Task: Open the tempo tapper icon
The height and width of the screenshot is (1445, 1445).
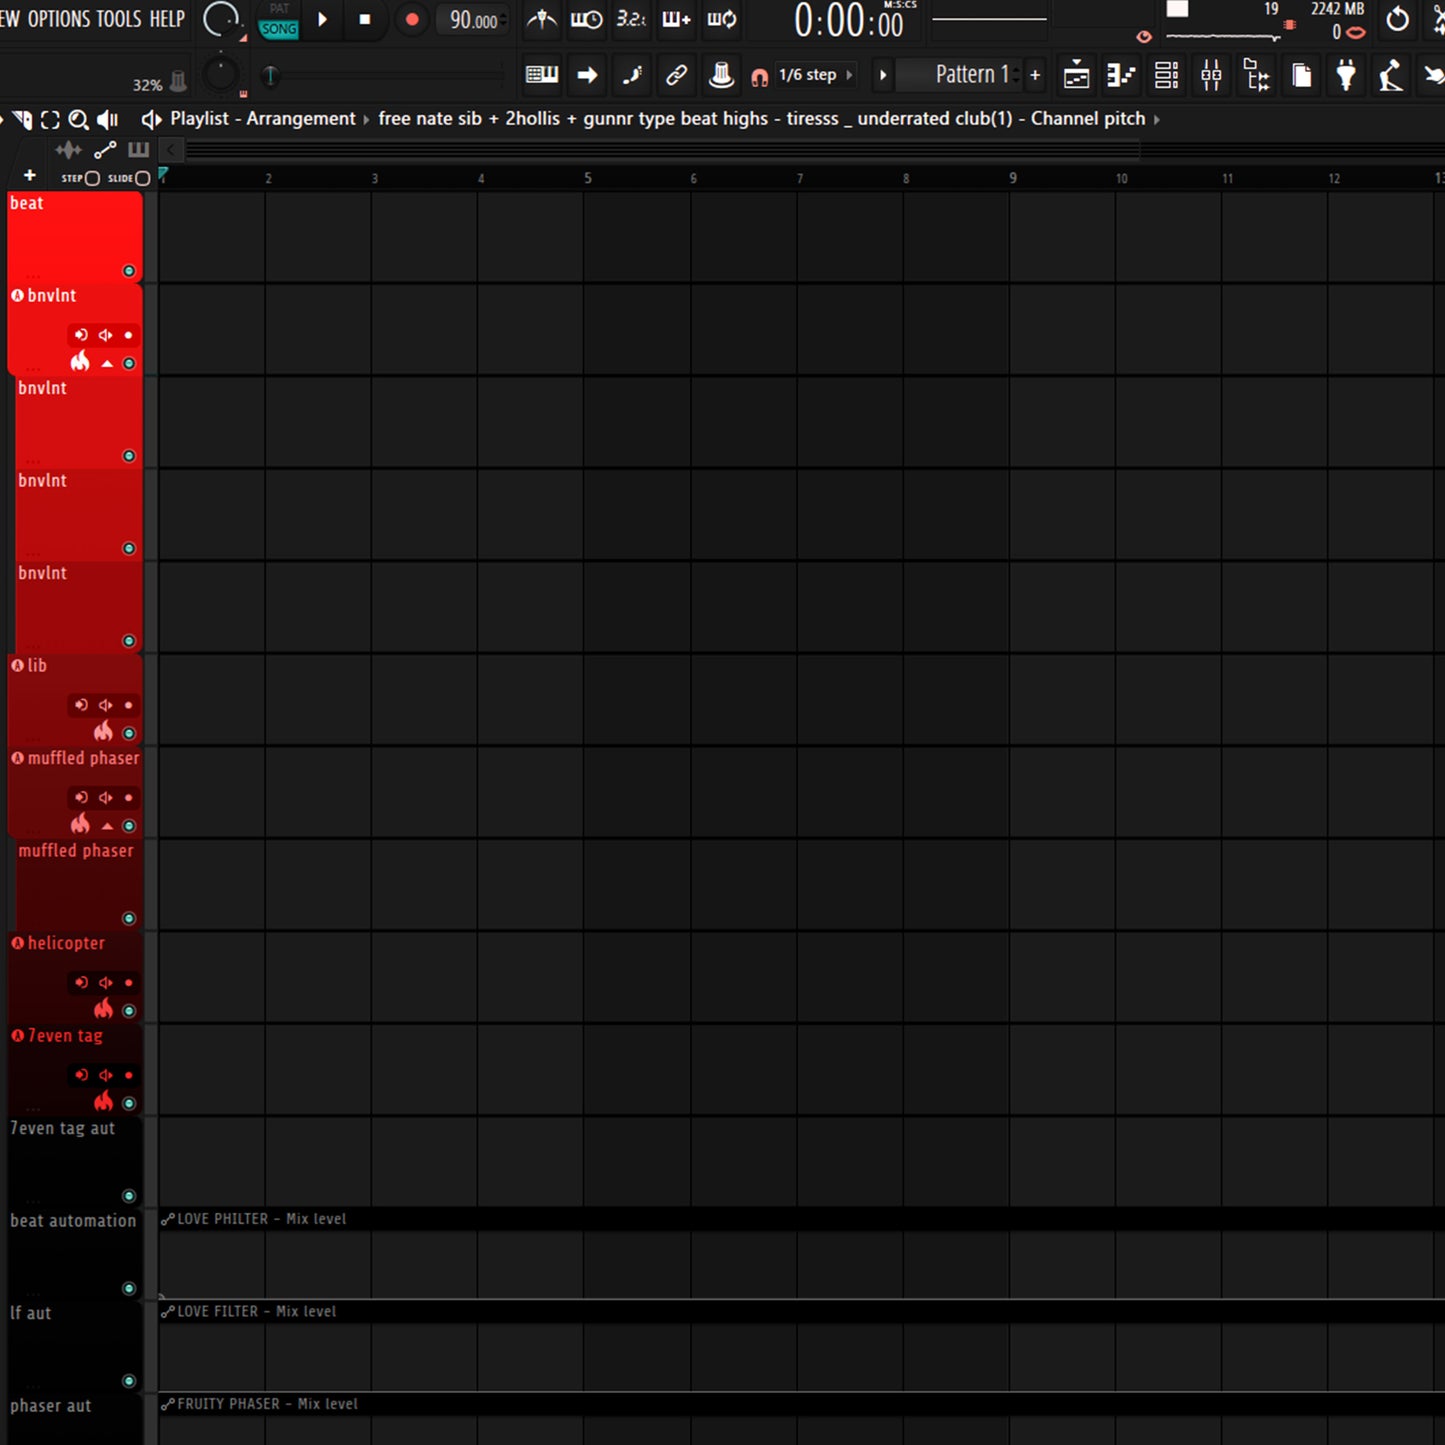Action: (x=1391, y=75)
